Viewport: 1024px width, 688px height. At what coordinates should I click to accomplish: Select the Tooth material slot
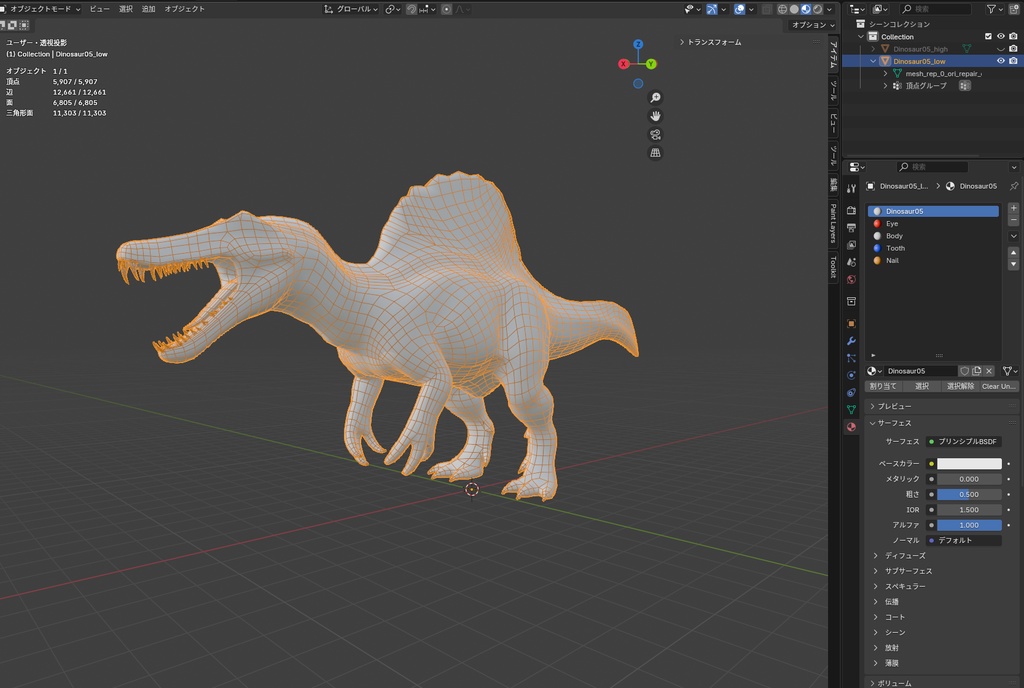coord(895,248)
